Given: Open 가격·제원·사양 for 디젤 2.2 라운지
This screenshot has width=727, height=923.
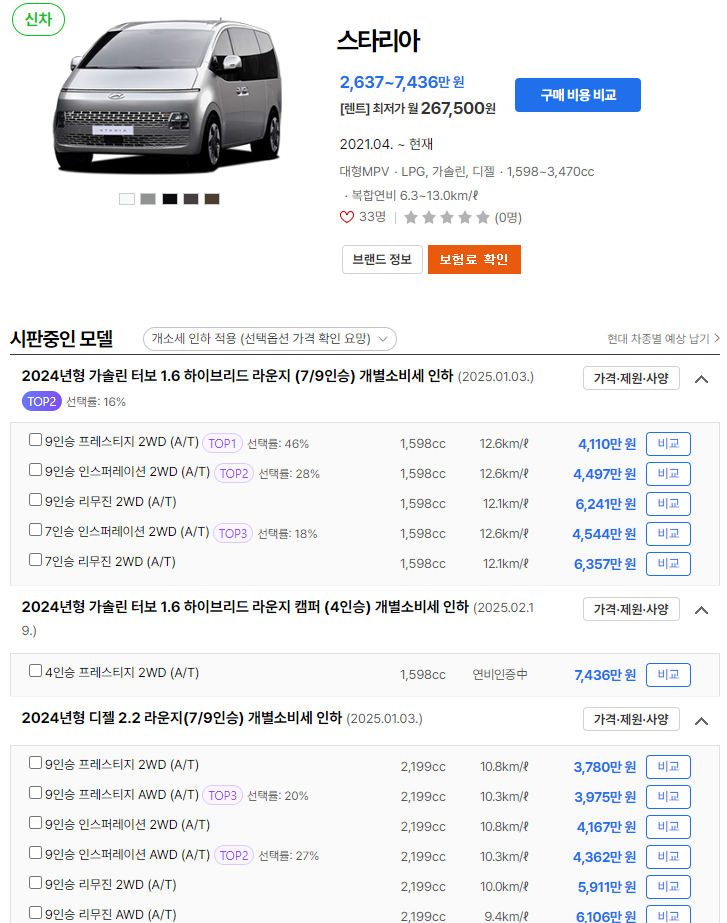Looking at the screenshot, I should 631,719.
